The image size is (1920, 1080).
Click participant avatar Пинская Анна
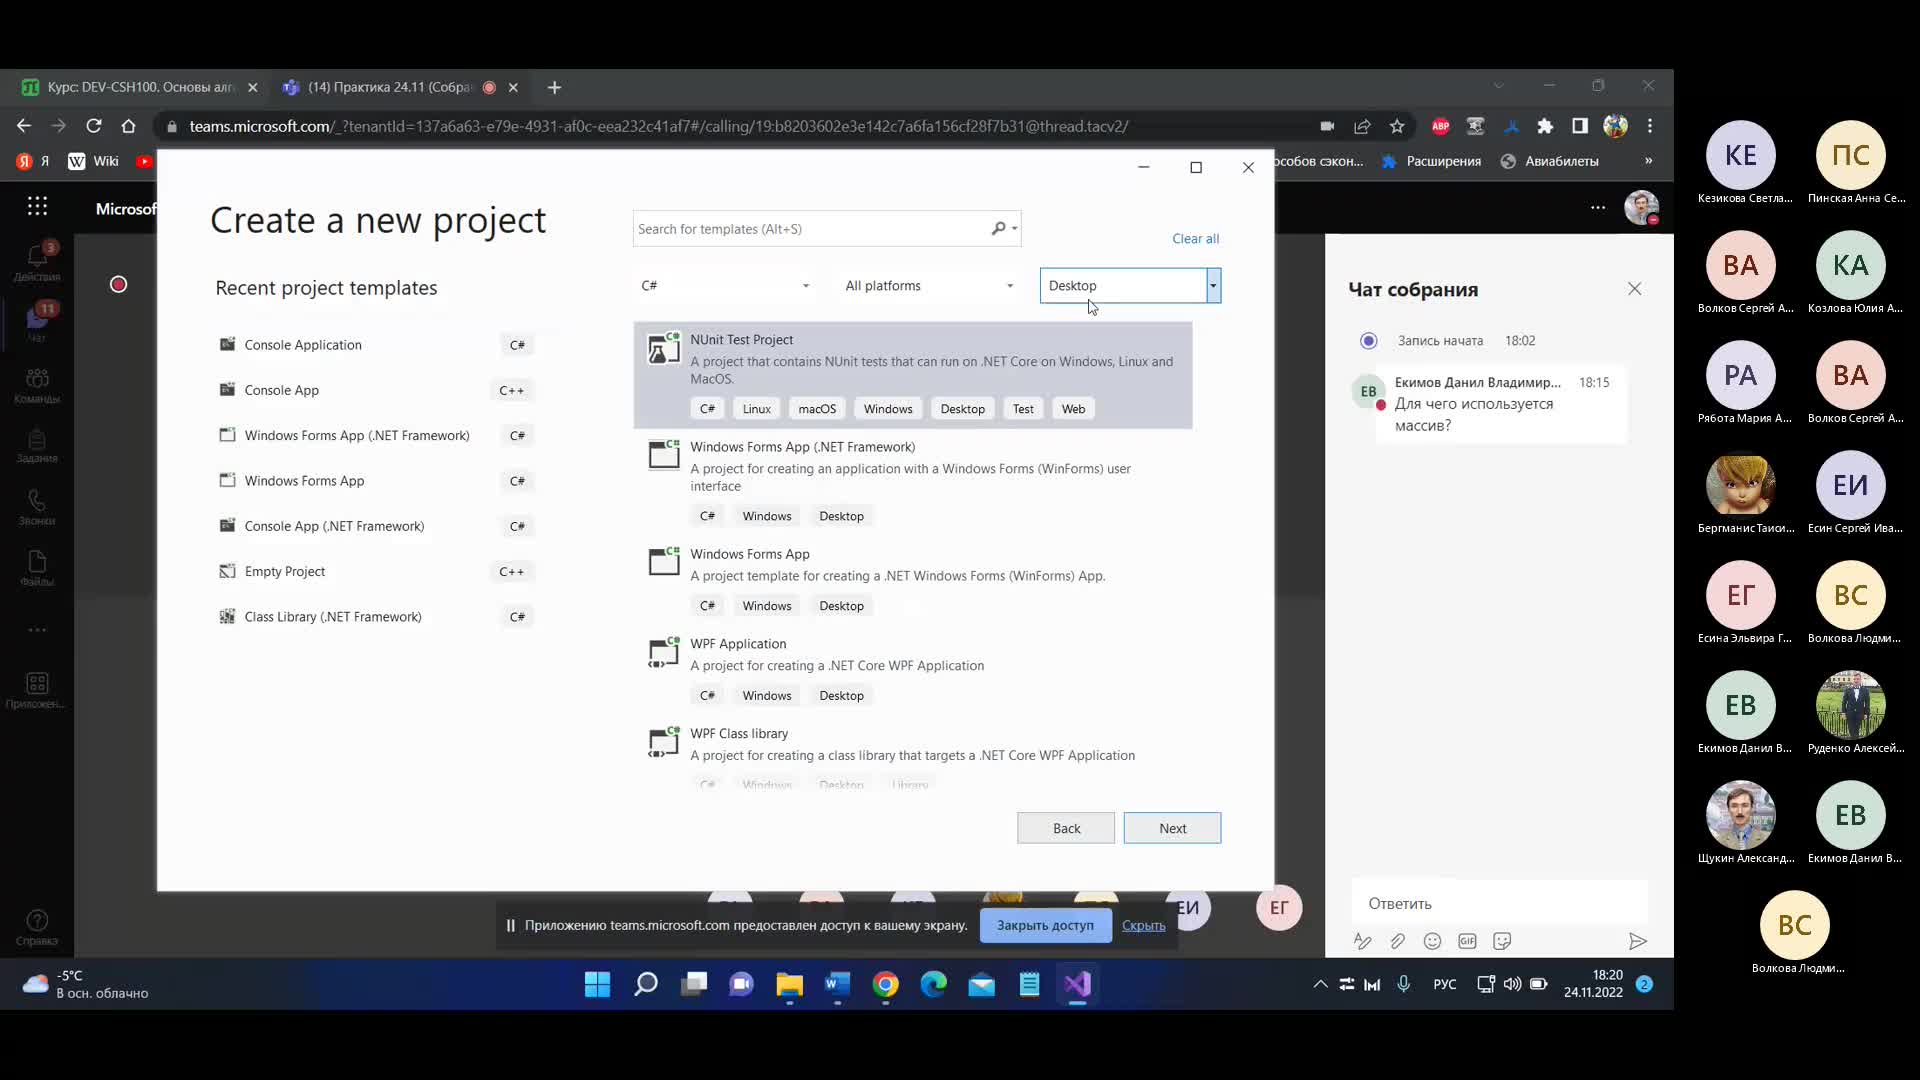(1850, 155)
